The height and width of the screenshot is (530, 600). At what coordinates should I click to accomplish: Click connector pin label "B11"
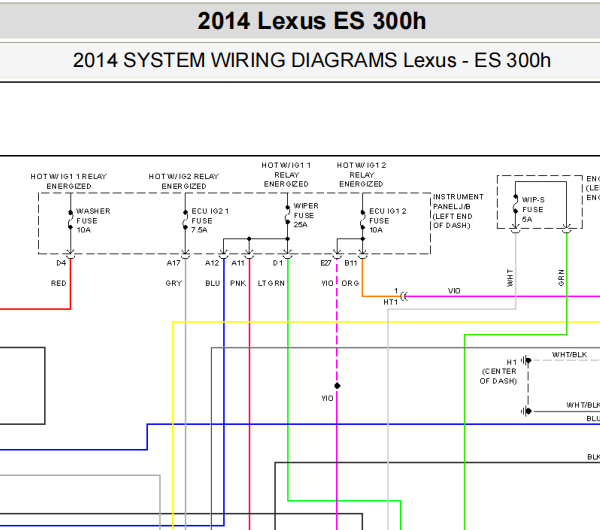tap(351, 263)
